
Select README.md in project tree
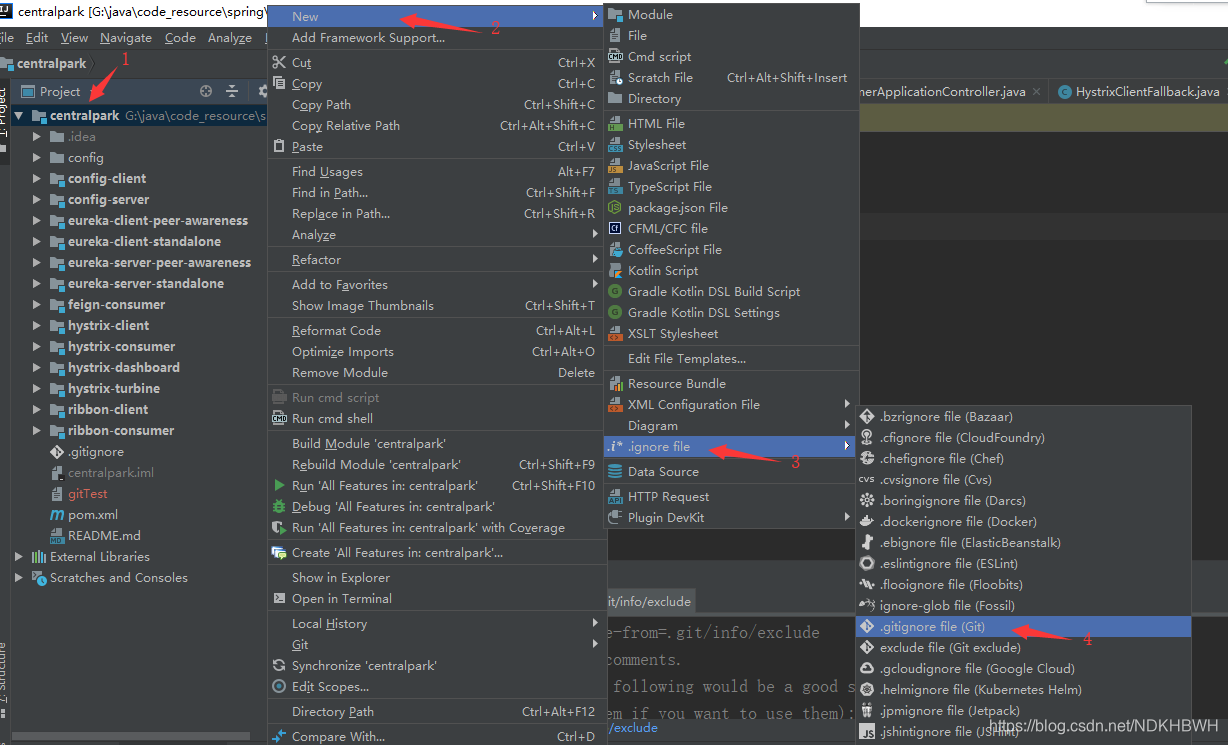coord(104,535)
